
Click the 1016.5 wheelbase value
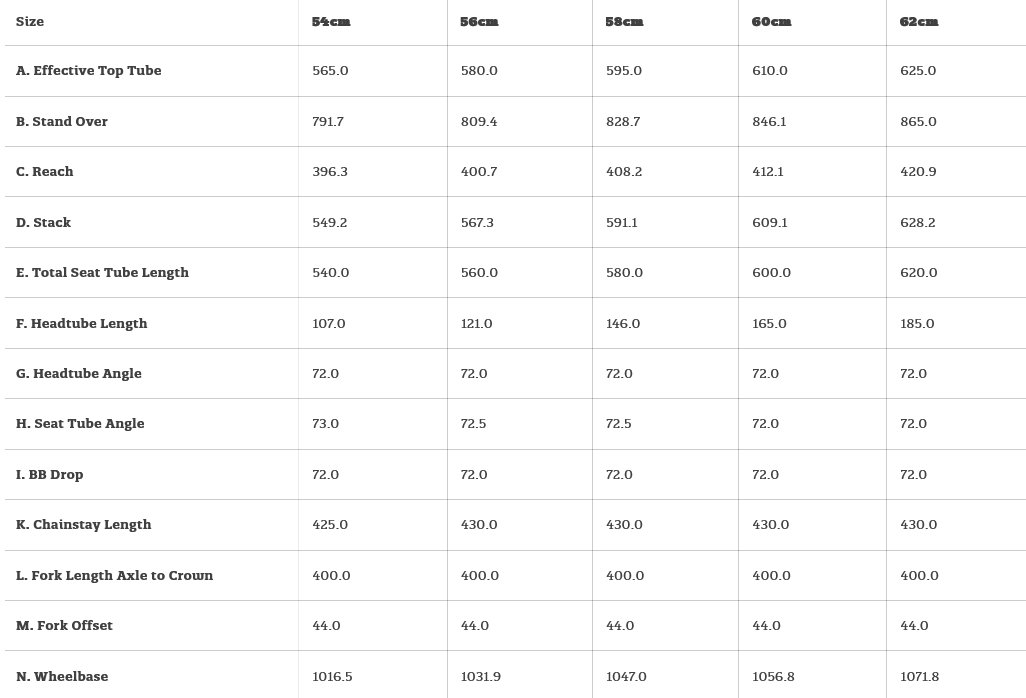pyautogui.click(x=332, y=677)
